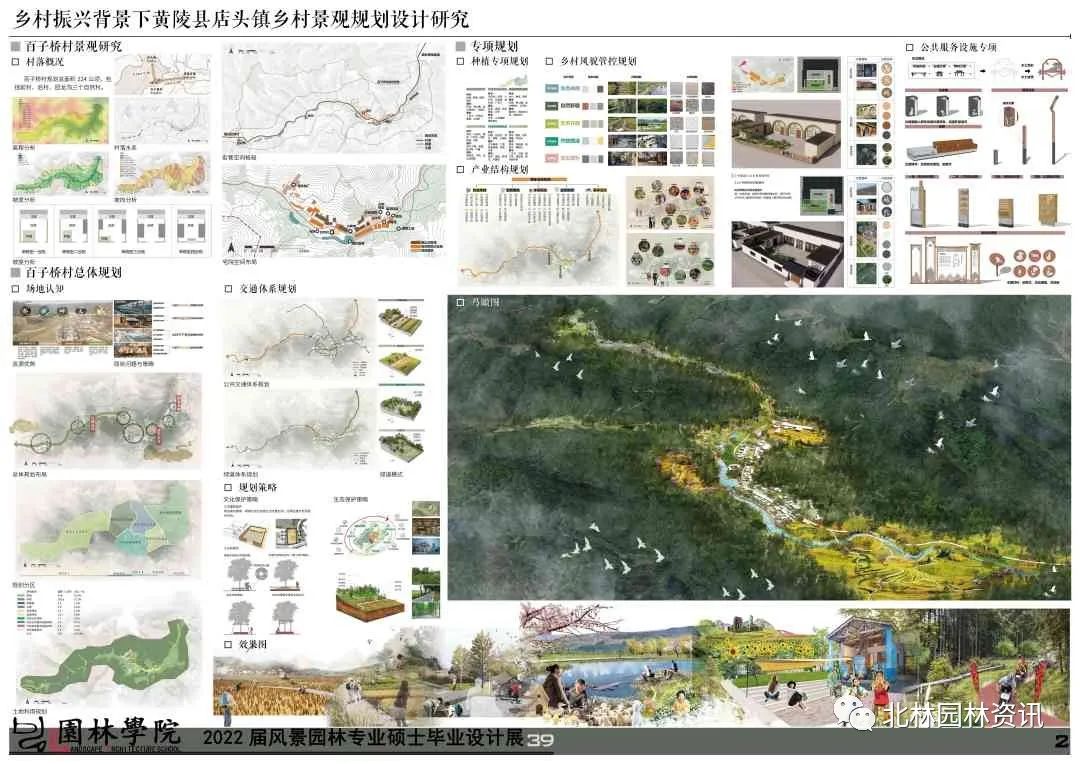This screenshot has height=764, width=1080.
Task: Open the village layout map with orange buildings
Action: [x=333, y=211]
